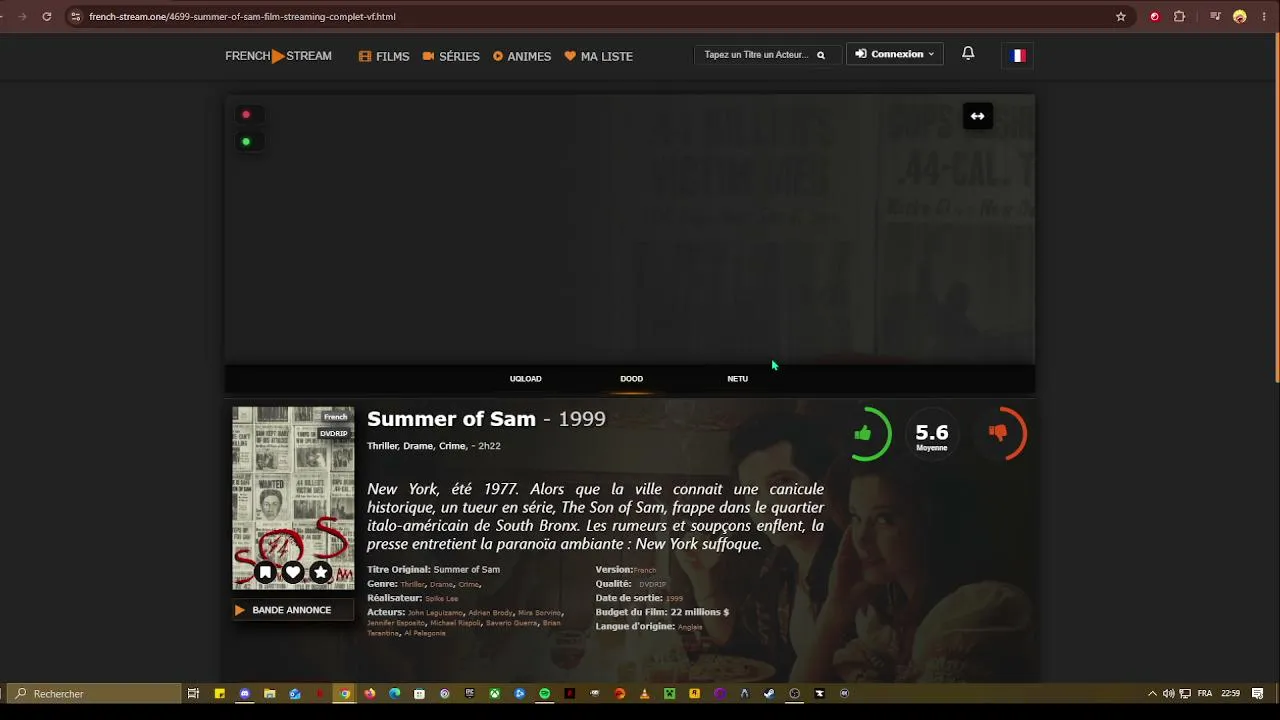Click the star icon on the poster
Image resolution: width=1280 pixels, height=720 pixels.
point(320,572)
